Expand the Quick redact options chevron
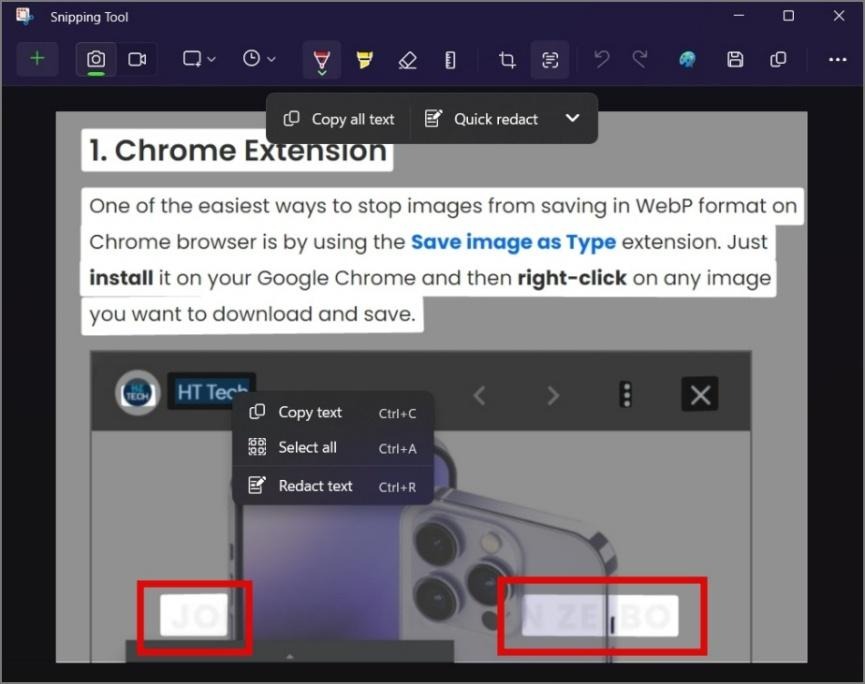865x684 pixels. point(573,118)
